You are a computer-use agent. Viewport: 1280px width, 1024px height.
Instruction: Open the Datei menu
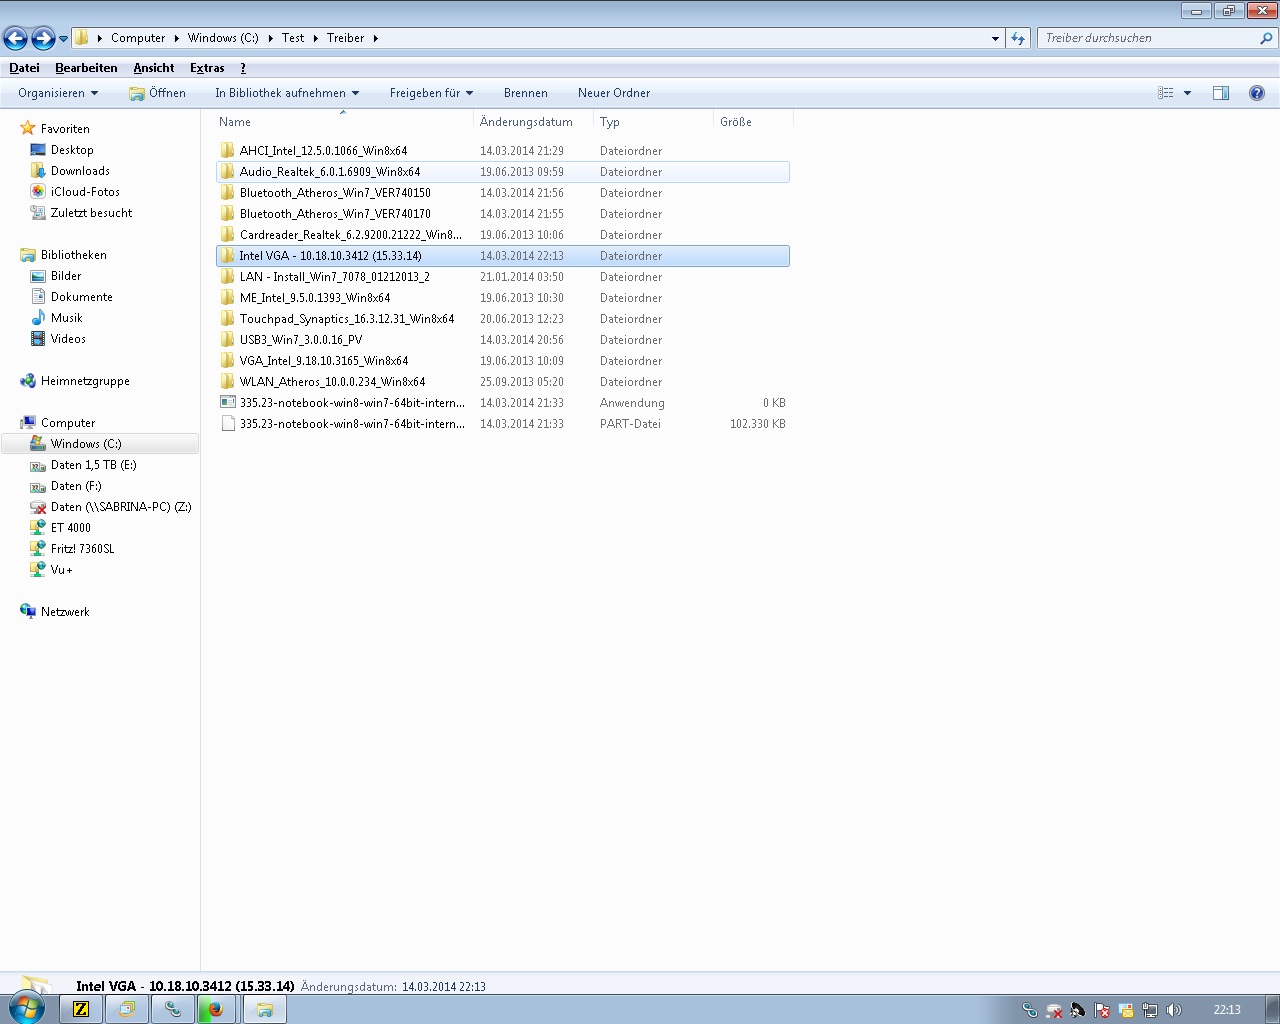(x=24, y=68)
